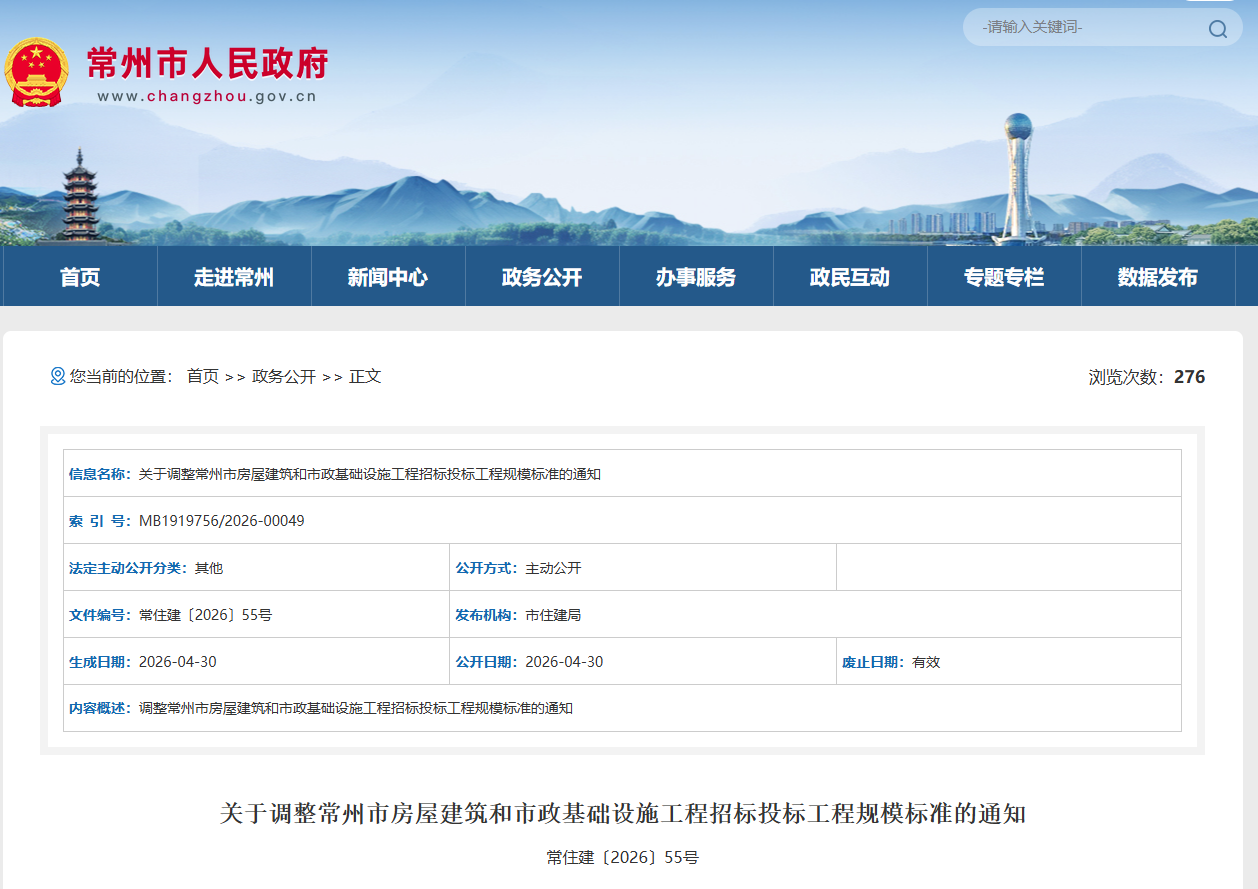1258x889 pixels.
Task: Click the www.changzhou.gov.cn address text
Action: pyautogui.click(x=207, y=96)
